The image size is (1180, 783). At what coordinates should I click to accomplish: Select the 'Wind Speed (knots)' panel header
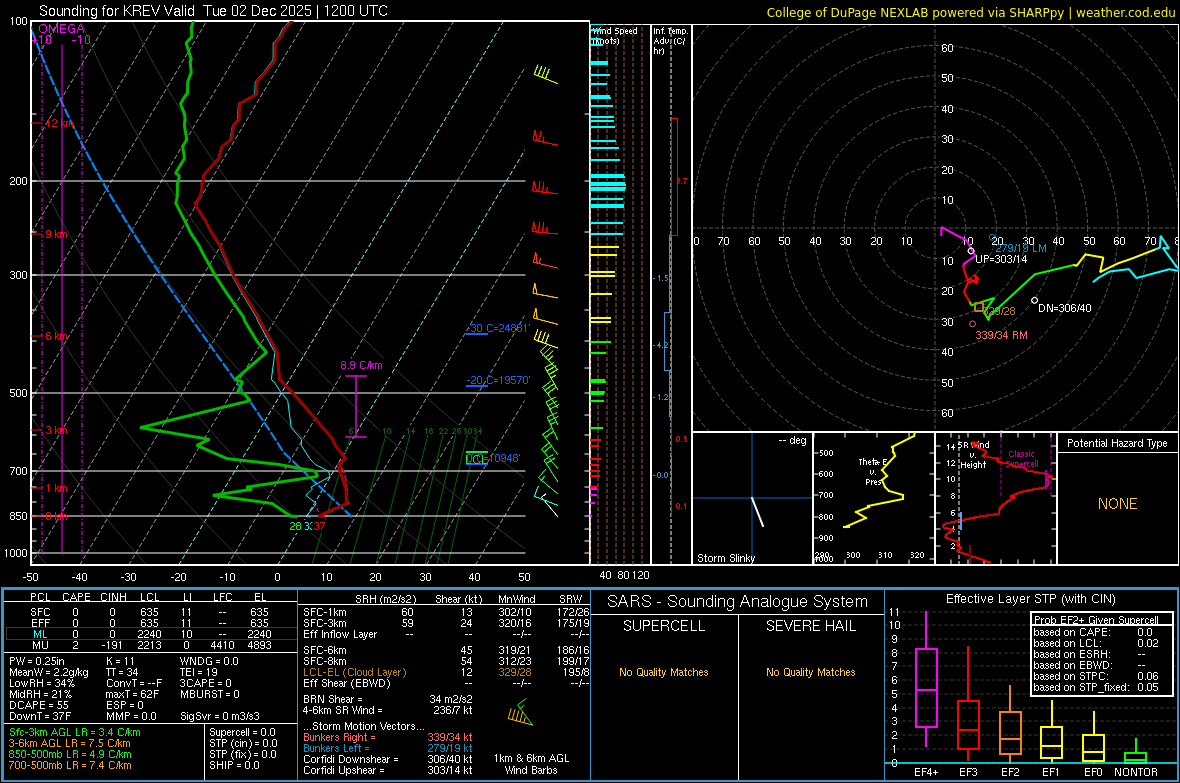click(x=615, y=35)
